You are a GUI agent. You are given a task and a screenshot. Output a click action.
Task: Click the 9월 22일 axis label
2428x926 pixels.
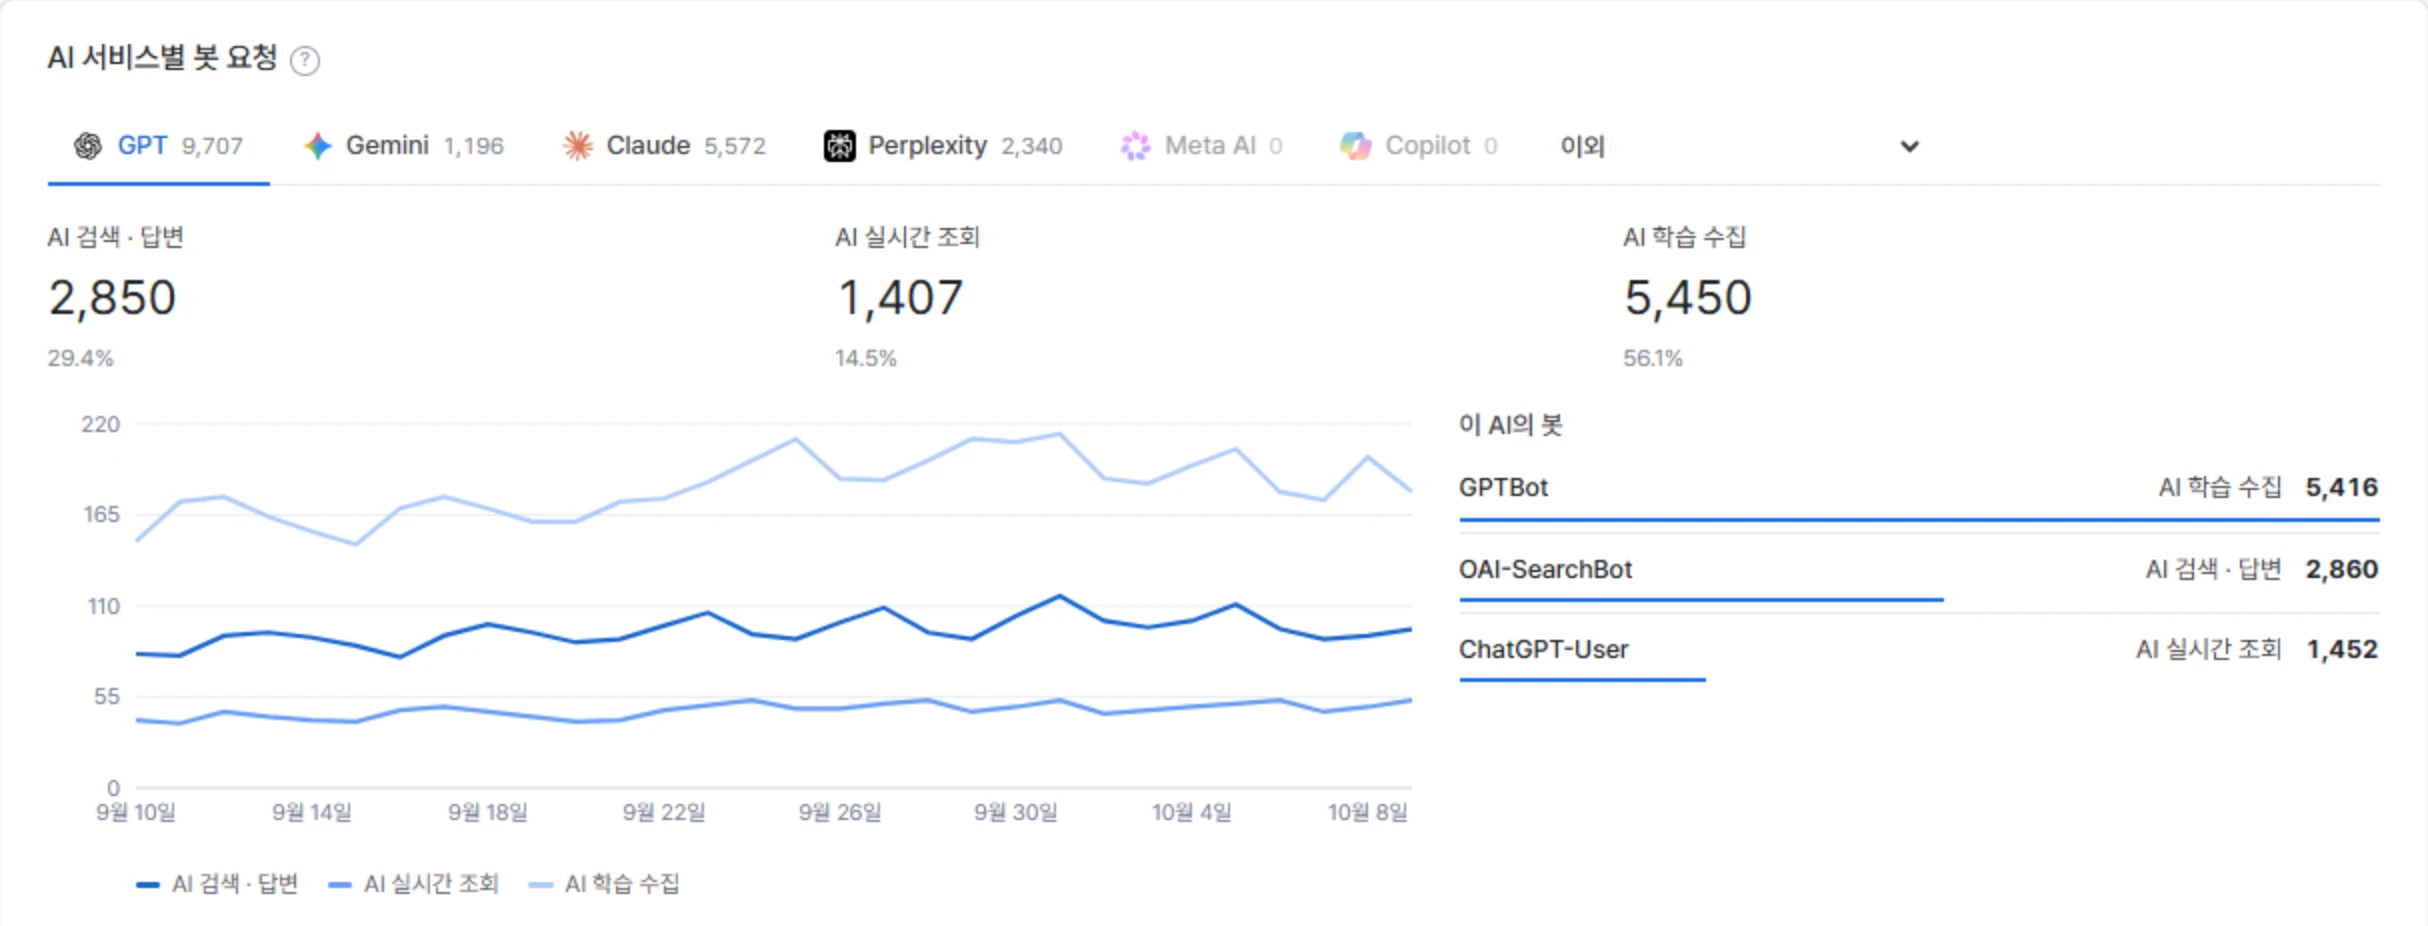[x=664, y=812]
